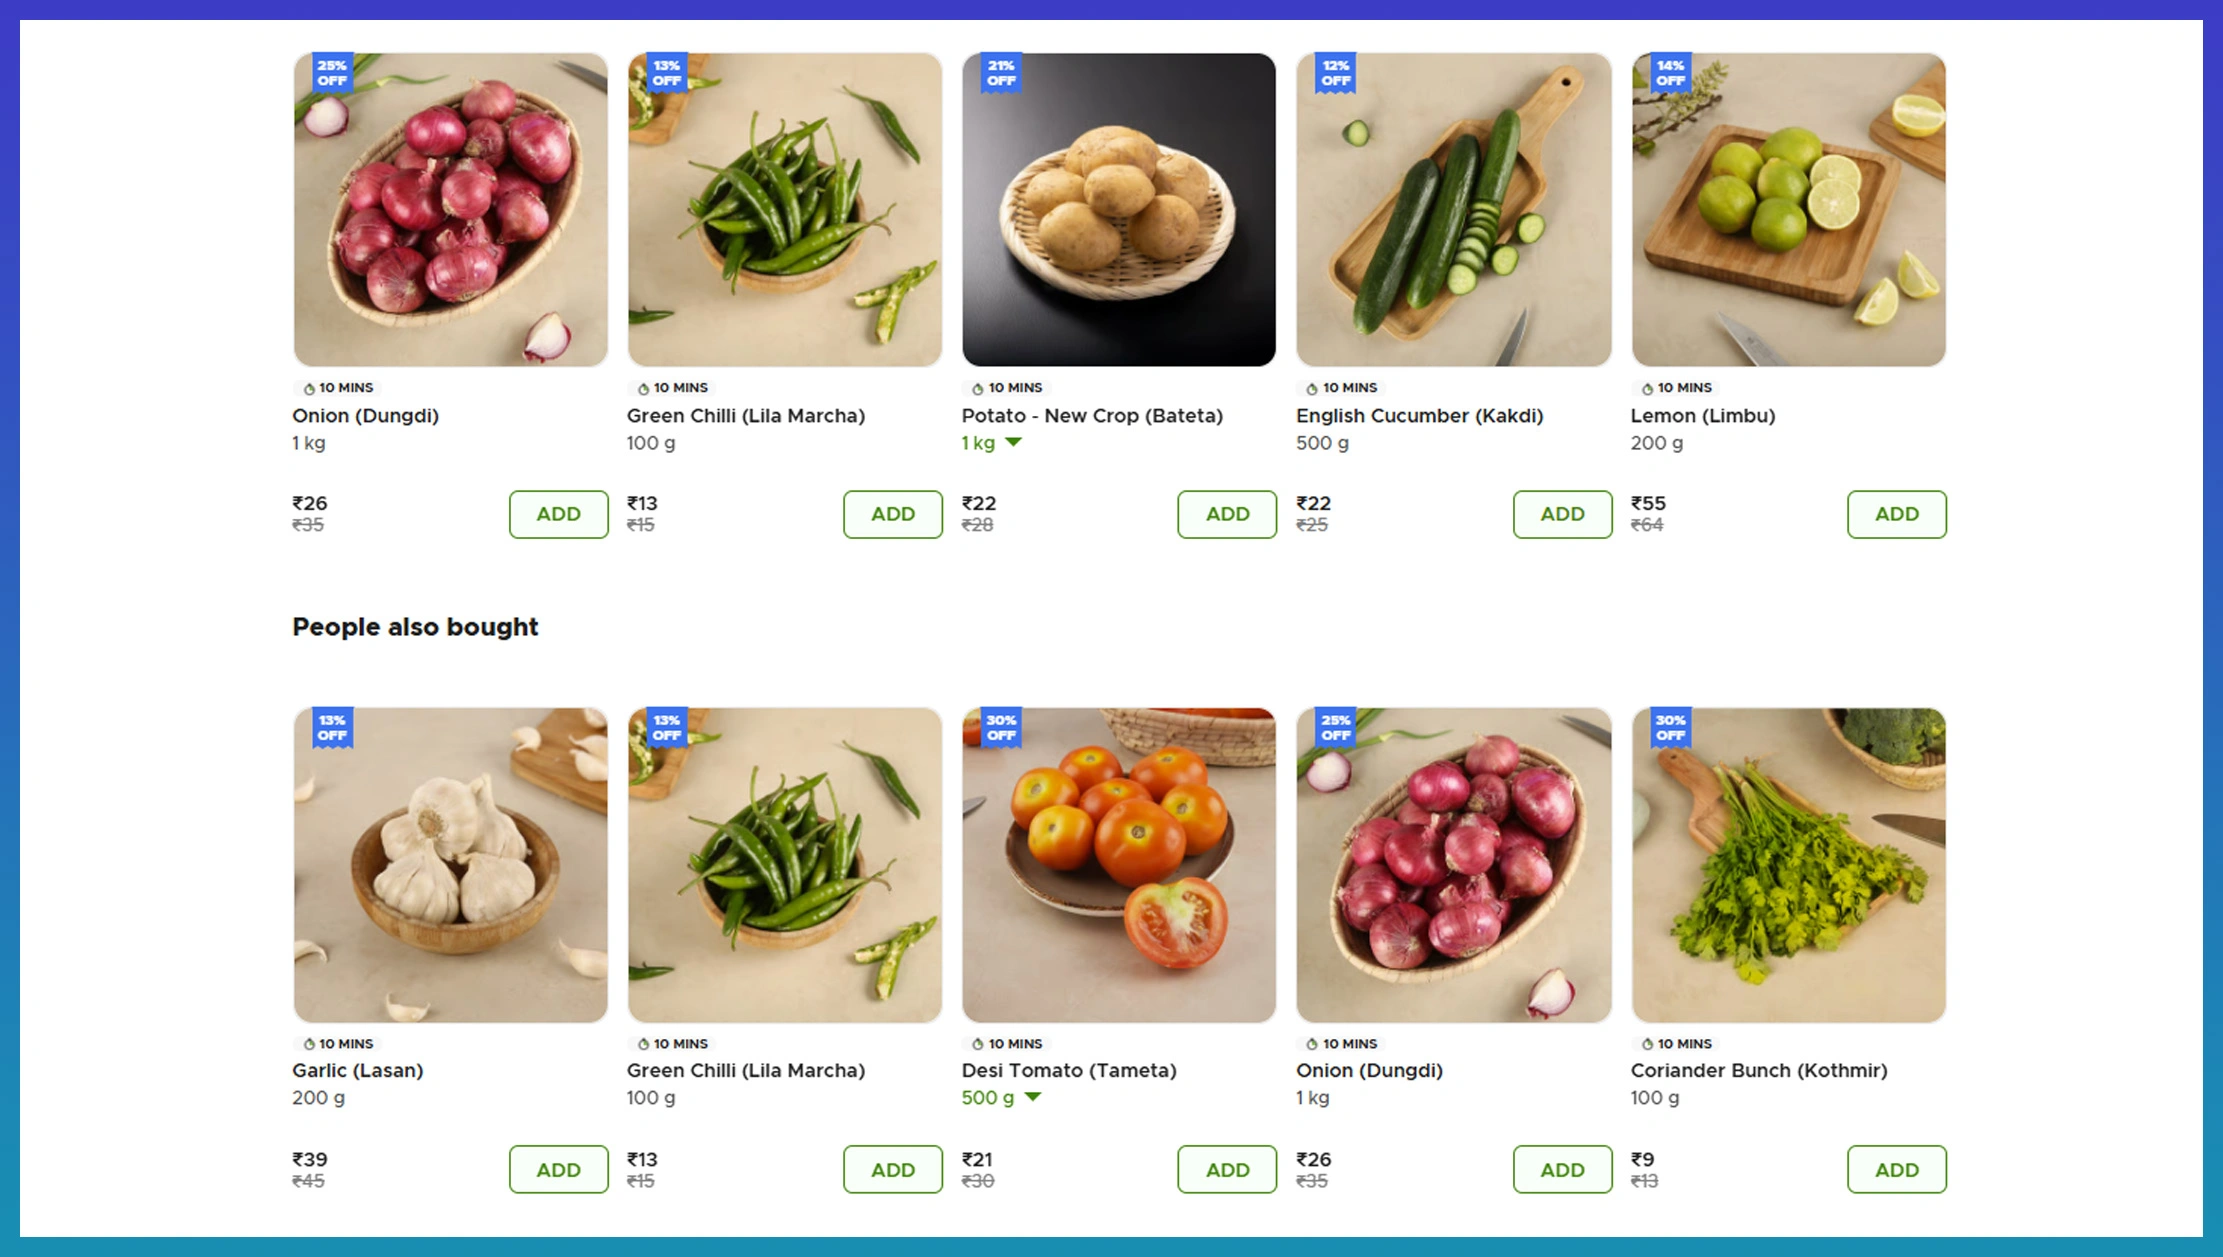This screenshot has height=1257, width=2223.
Task: Click the 30% OFF badge on Desi Tomato
Action: coord(999,727)
